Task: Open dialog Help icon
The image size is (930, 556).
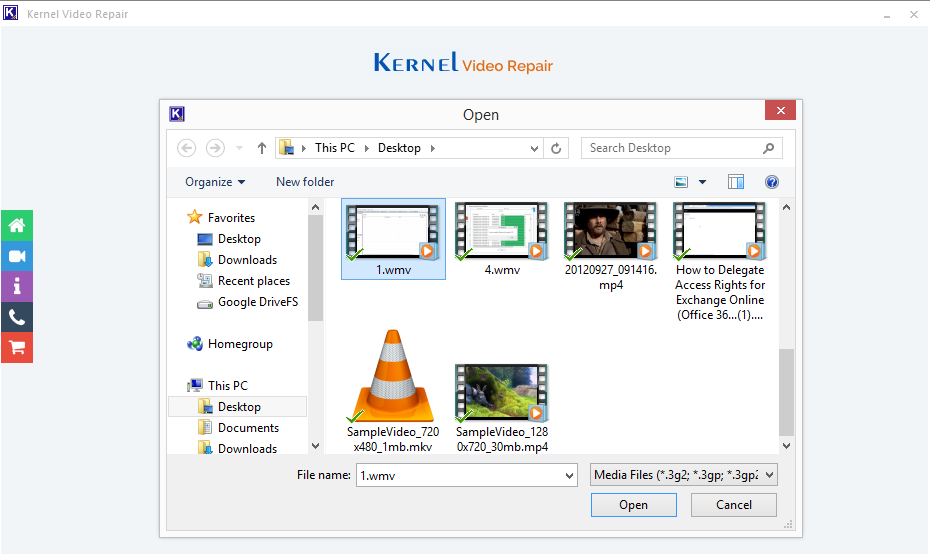Action: [x=772, y=182]
